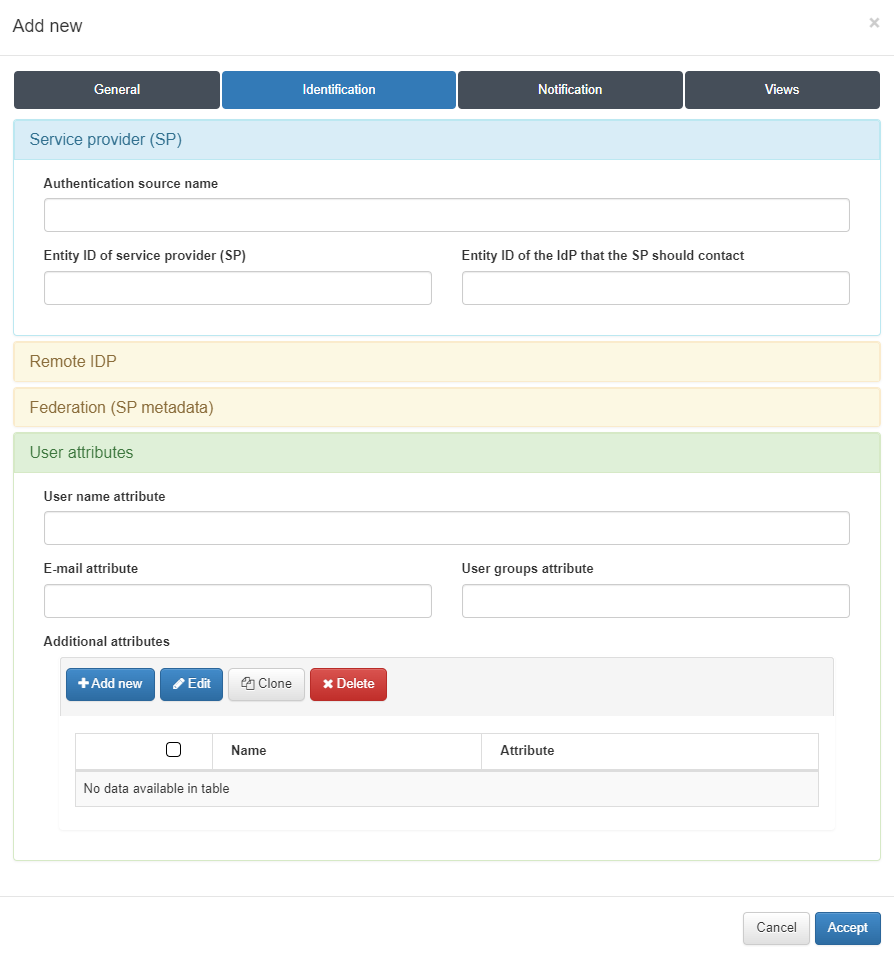Viewport: 894px width, 958px height.
Task: Close the Add new dialog
Action: click(874, 23)
